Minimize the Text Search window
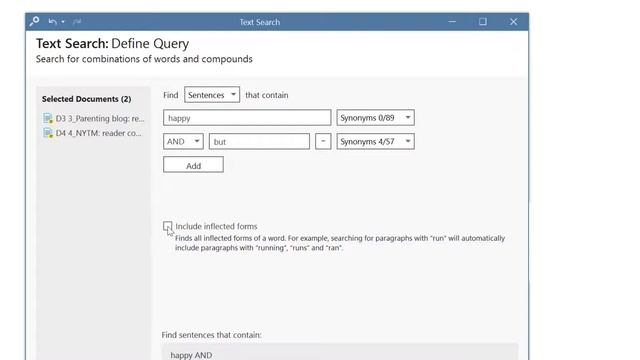 point(452,22)
